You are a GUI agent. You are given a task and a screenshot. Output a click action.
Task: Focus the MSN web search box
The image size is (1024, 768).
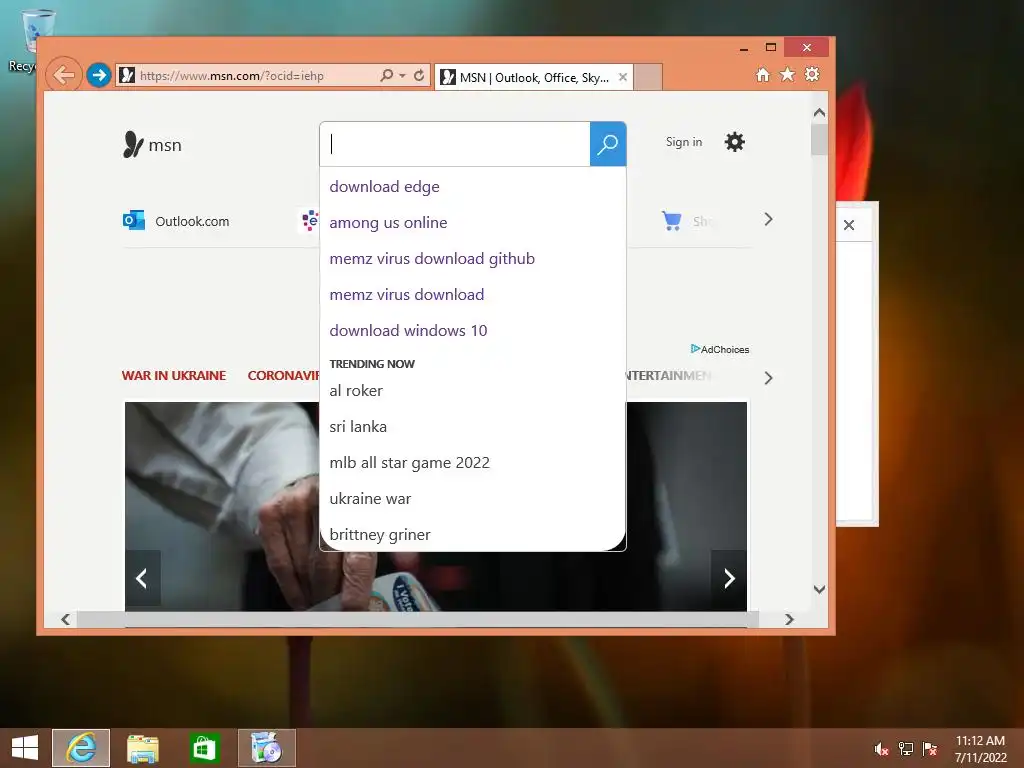click(x=455, y=144)
